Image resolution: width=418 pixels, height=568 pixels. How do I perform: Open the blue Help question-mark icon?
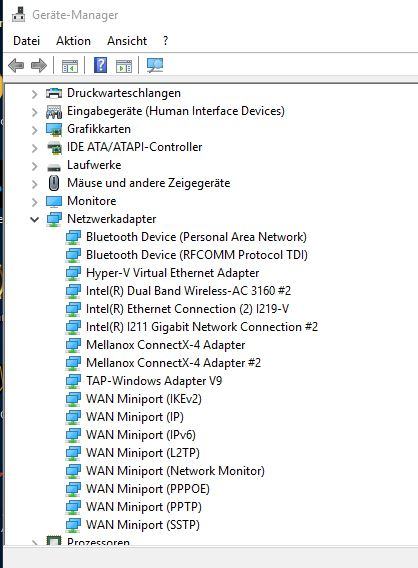pos(100,66)
